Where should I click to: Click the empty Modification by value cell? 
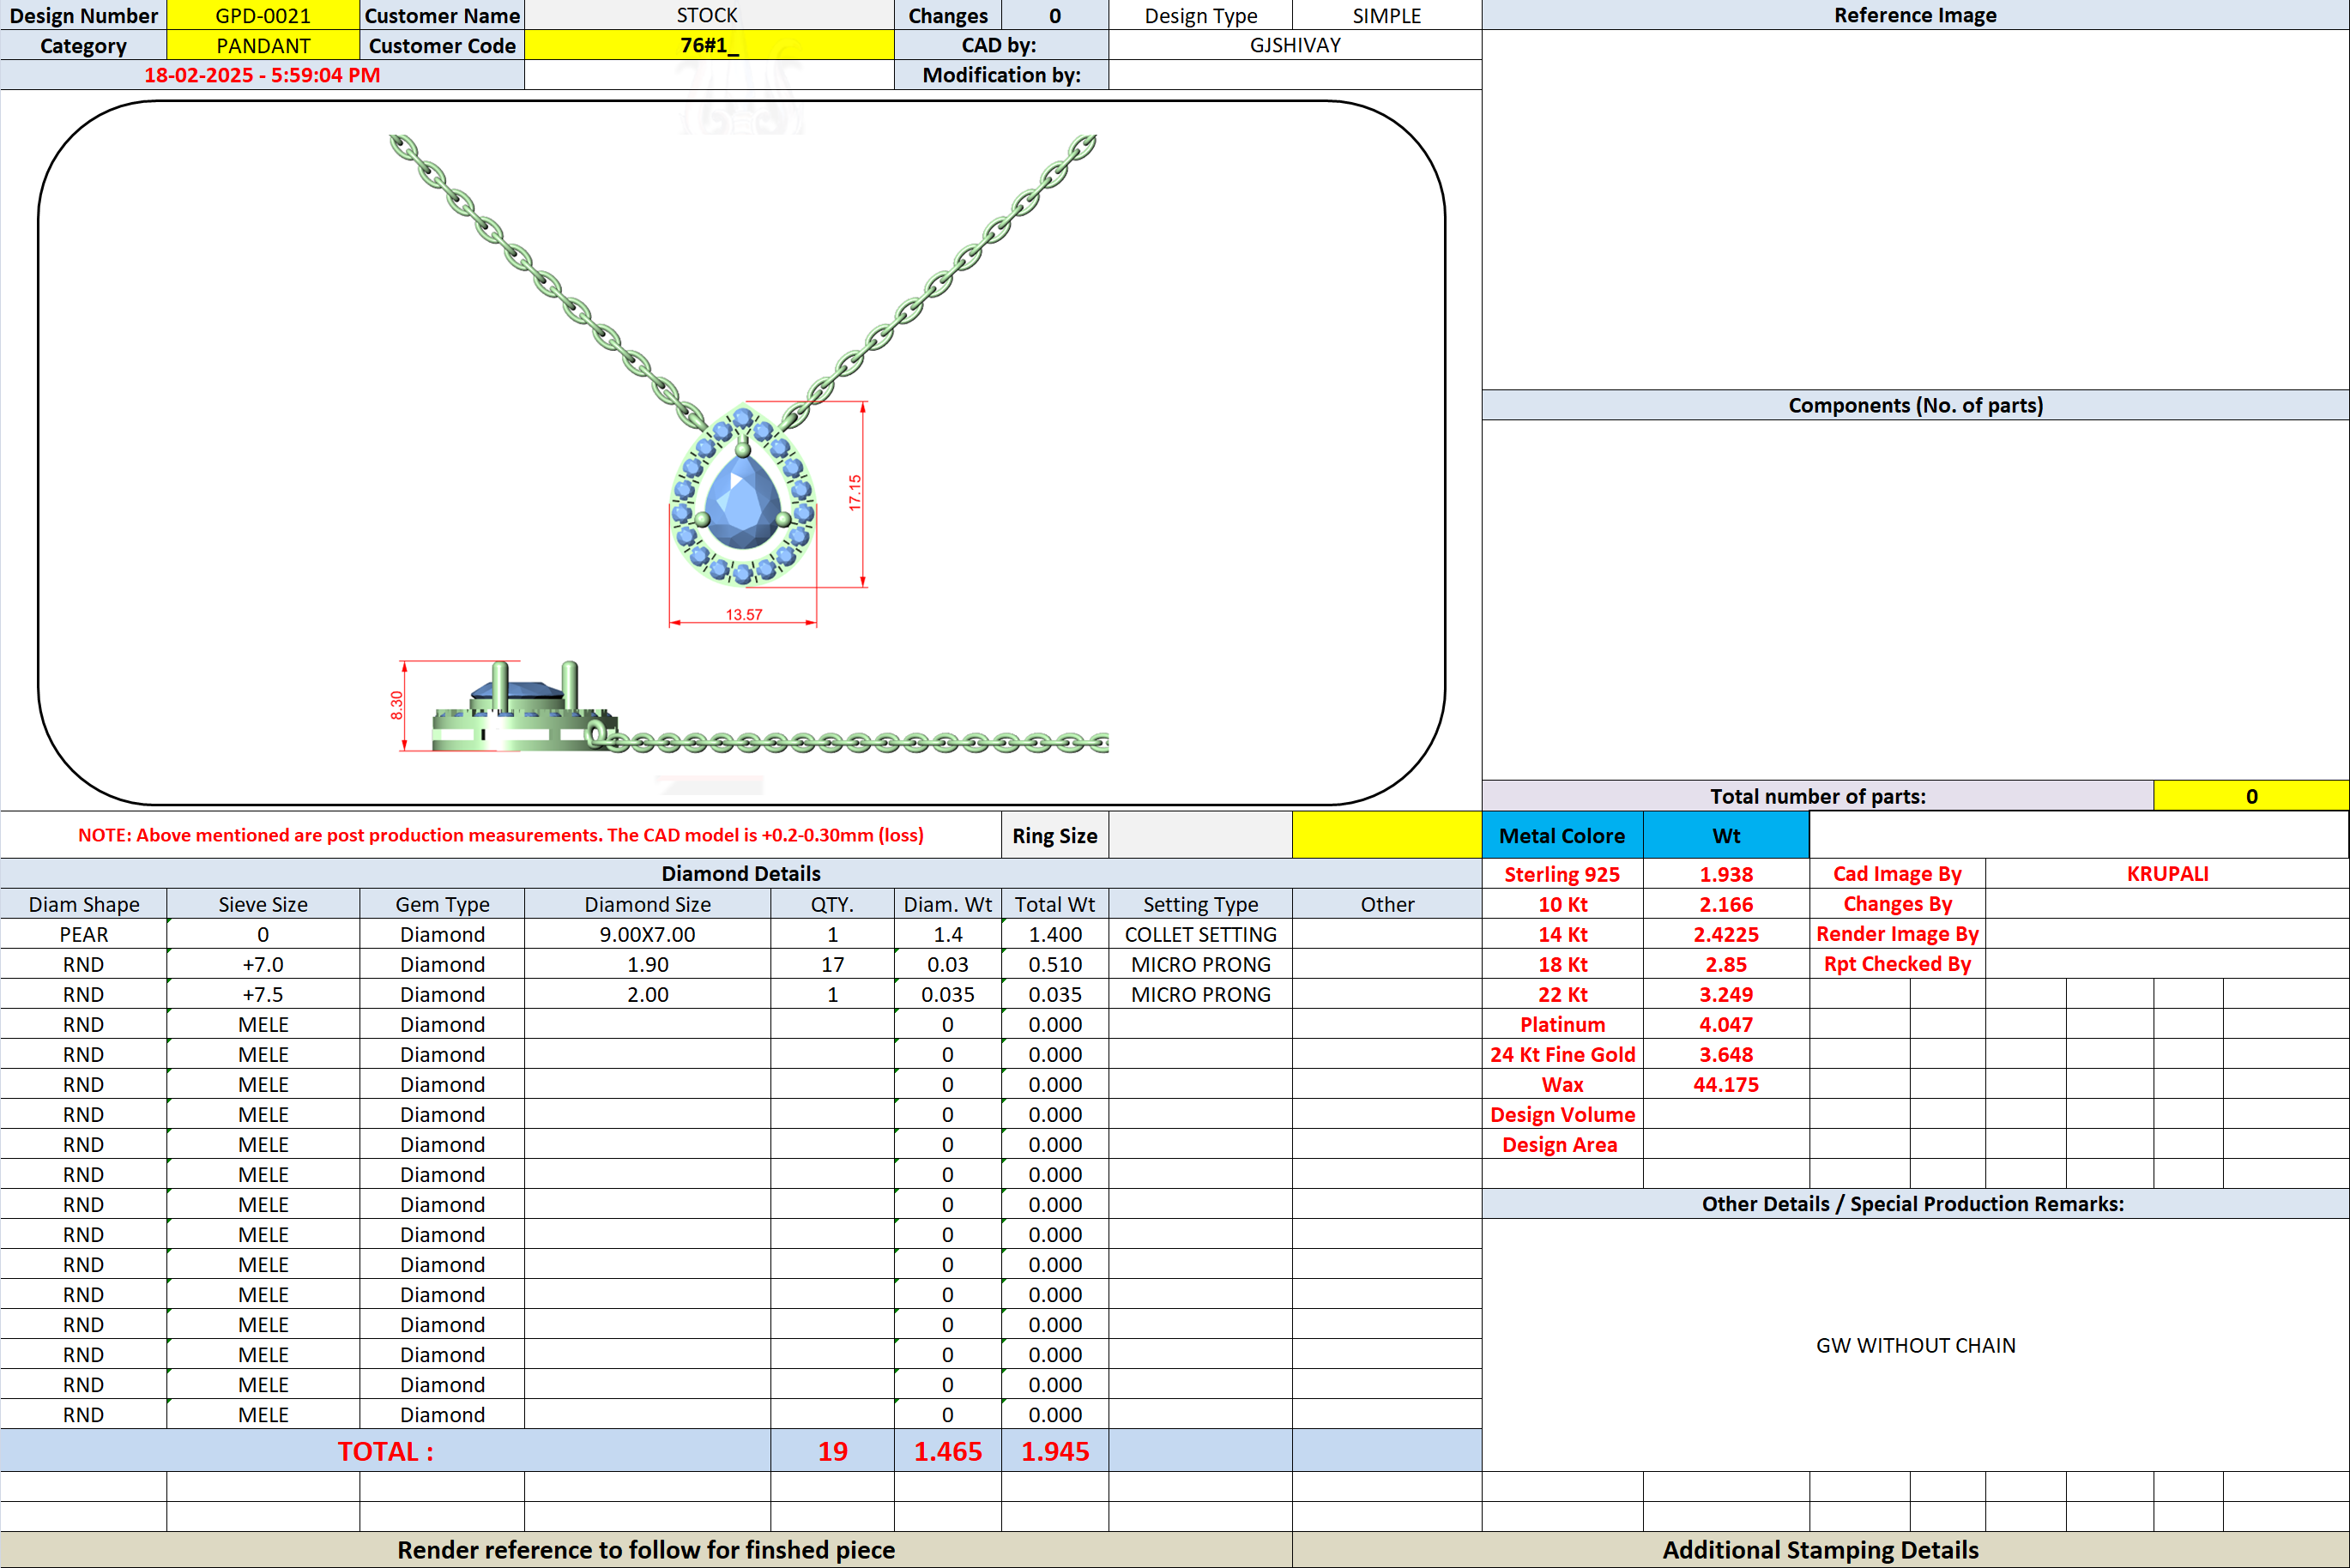1295,75
